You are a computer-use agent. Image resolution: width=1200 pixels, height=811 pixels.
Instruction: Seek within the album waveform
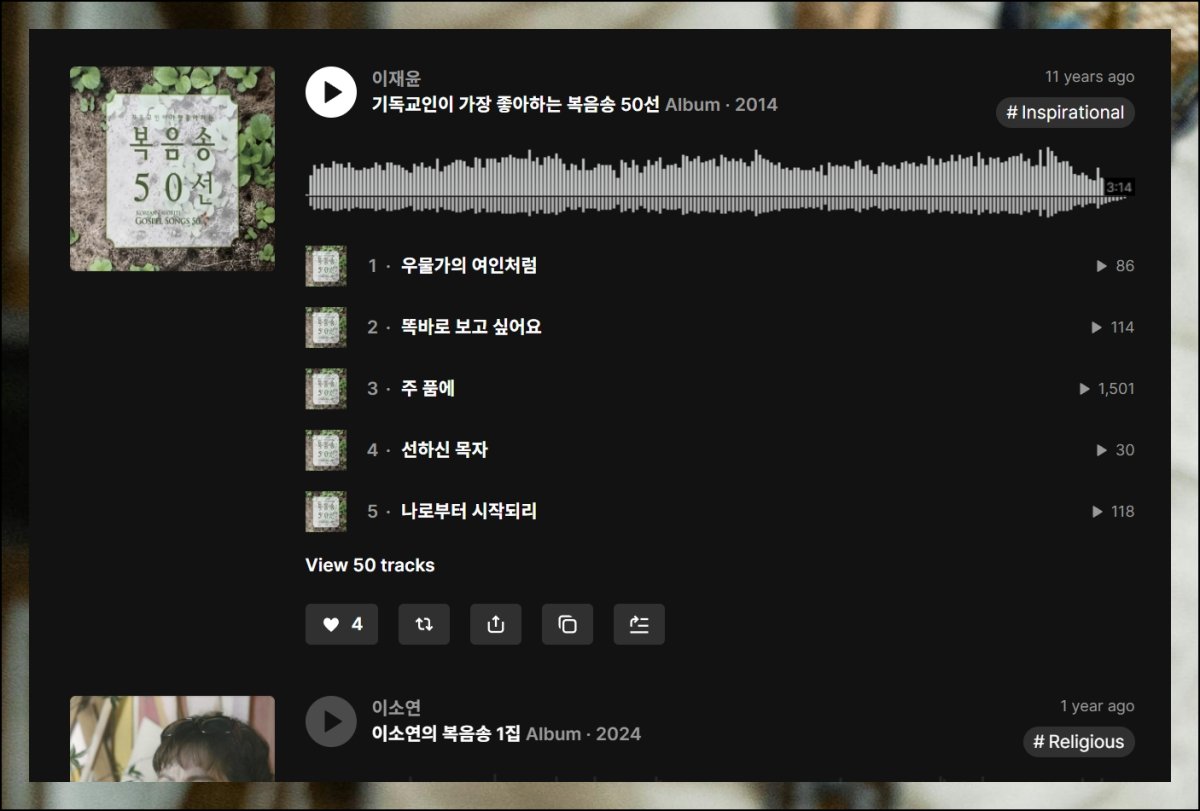click(x=720, y=182)
